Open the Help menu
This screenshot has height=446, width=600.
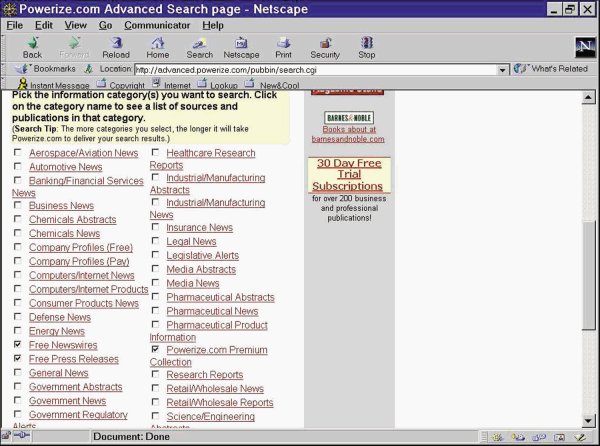tap(213, 25)
